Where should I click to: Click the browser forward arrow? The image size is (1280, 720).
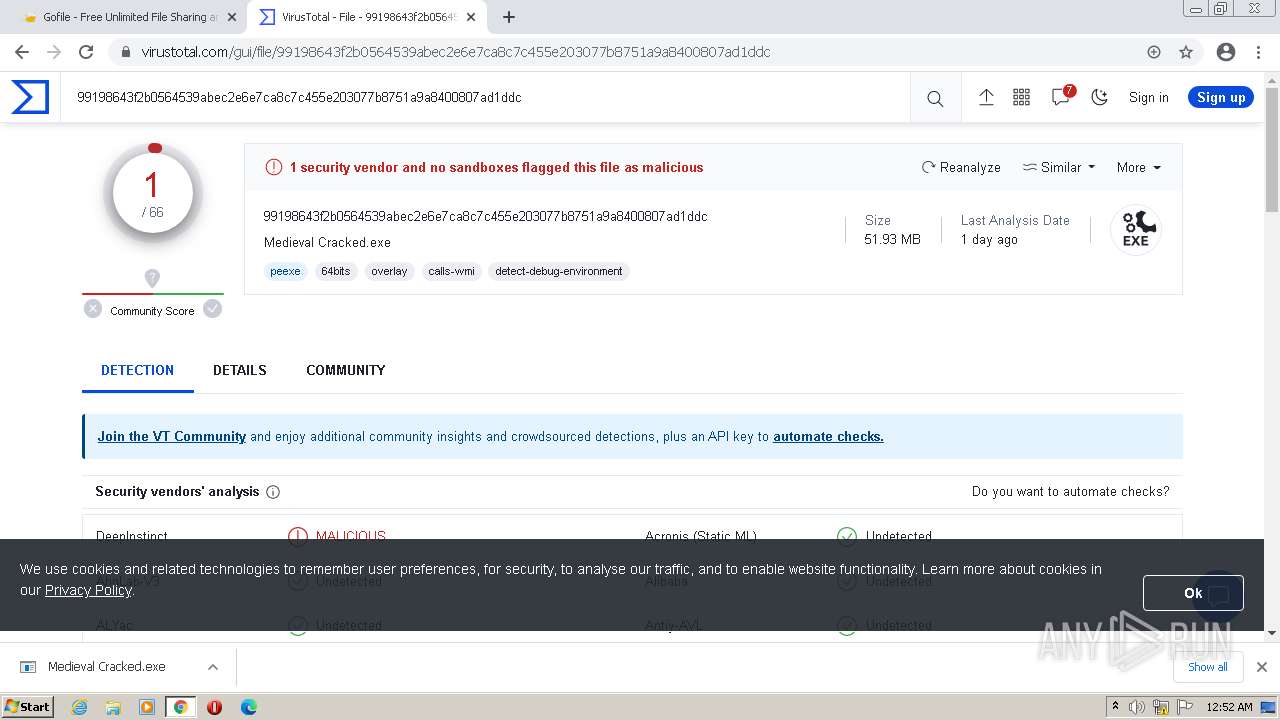(x=54, y=52)
